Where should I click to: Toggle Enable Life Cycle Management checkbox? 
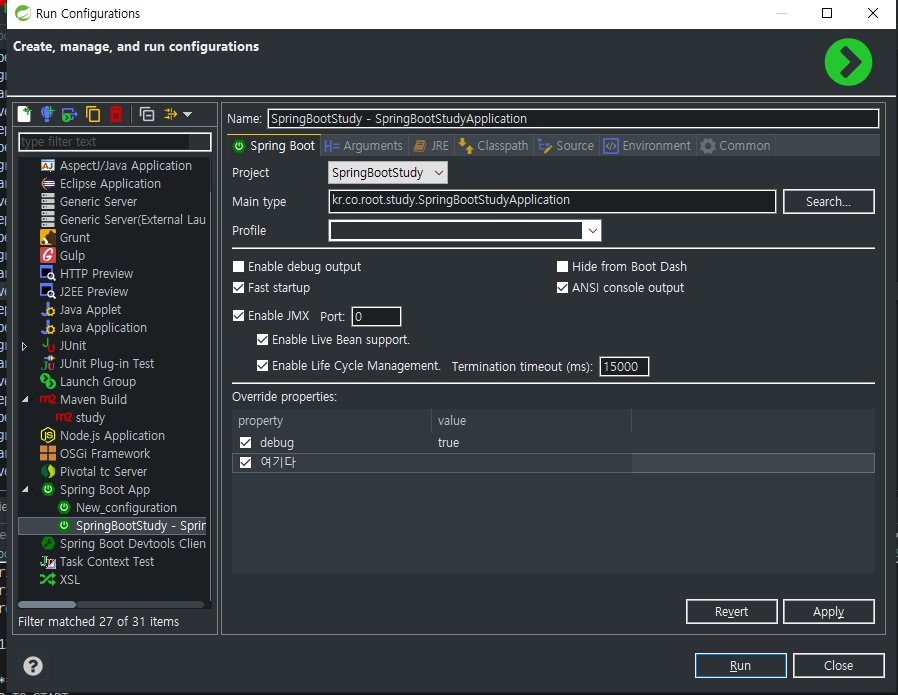(262, 366)
